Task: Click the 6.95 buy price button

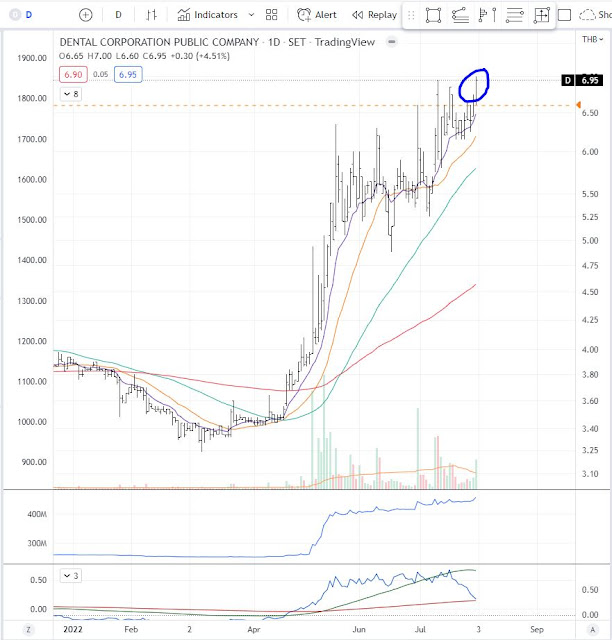Action: click(128, 75)
